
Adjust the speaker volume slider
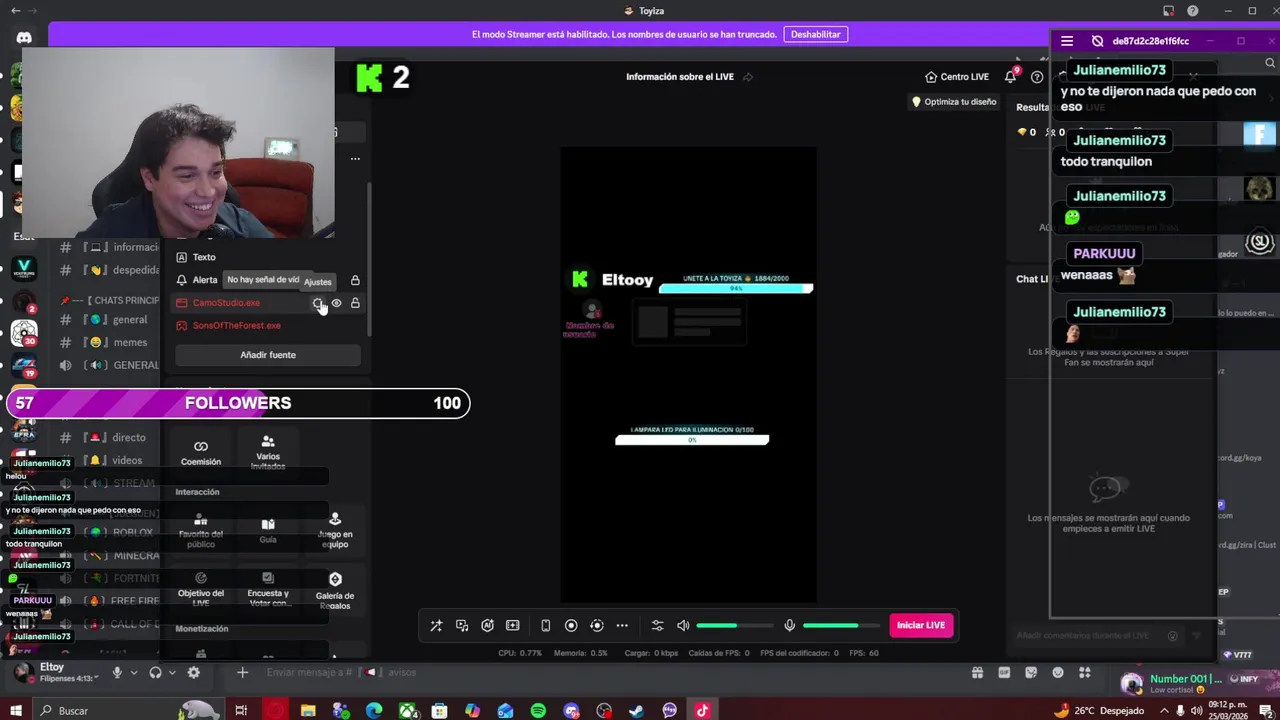click(734, 626)
